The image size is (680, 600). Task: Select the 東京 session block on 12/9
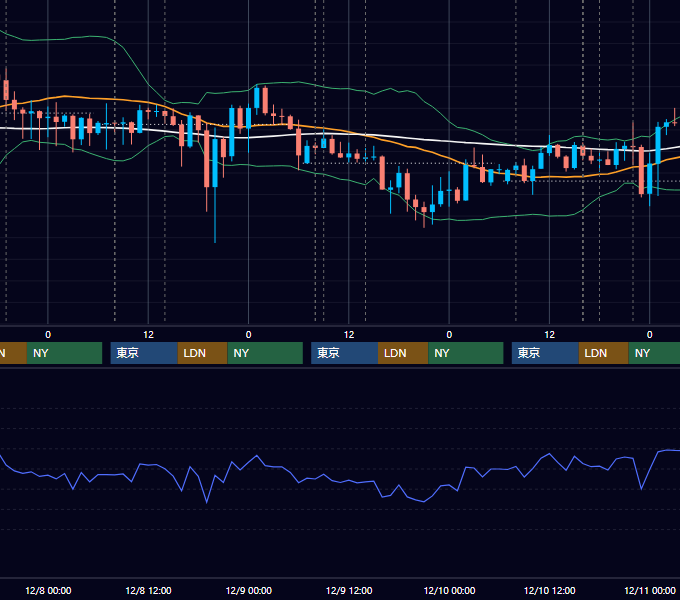click(x=344, y=353)
